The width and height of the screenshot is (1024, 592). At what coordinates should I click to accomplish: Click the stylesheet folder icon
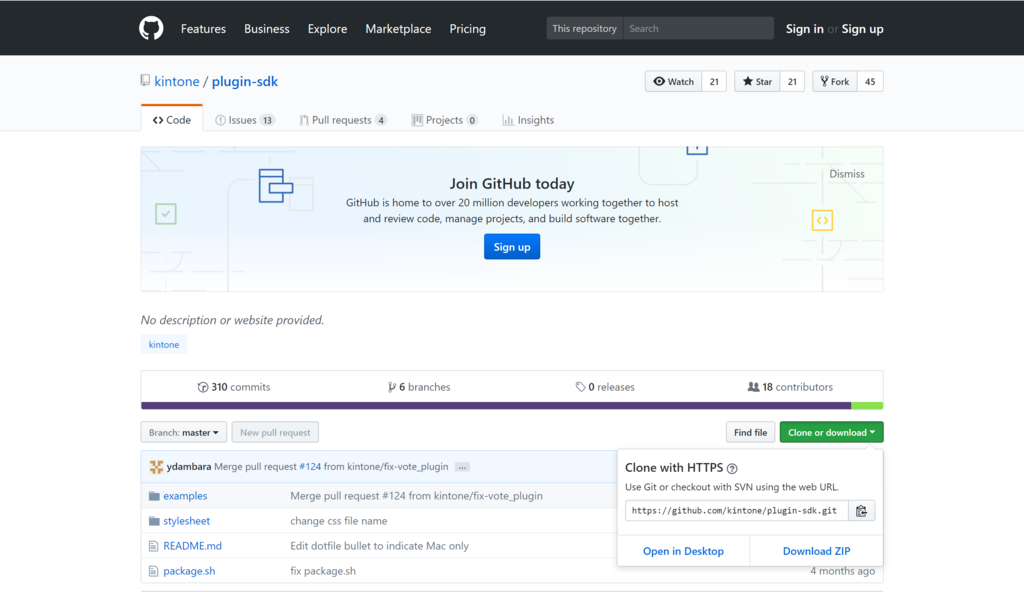[154, 521]
